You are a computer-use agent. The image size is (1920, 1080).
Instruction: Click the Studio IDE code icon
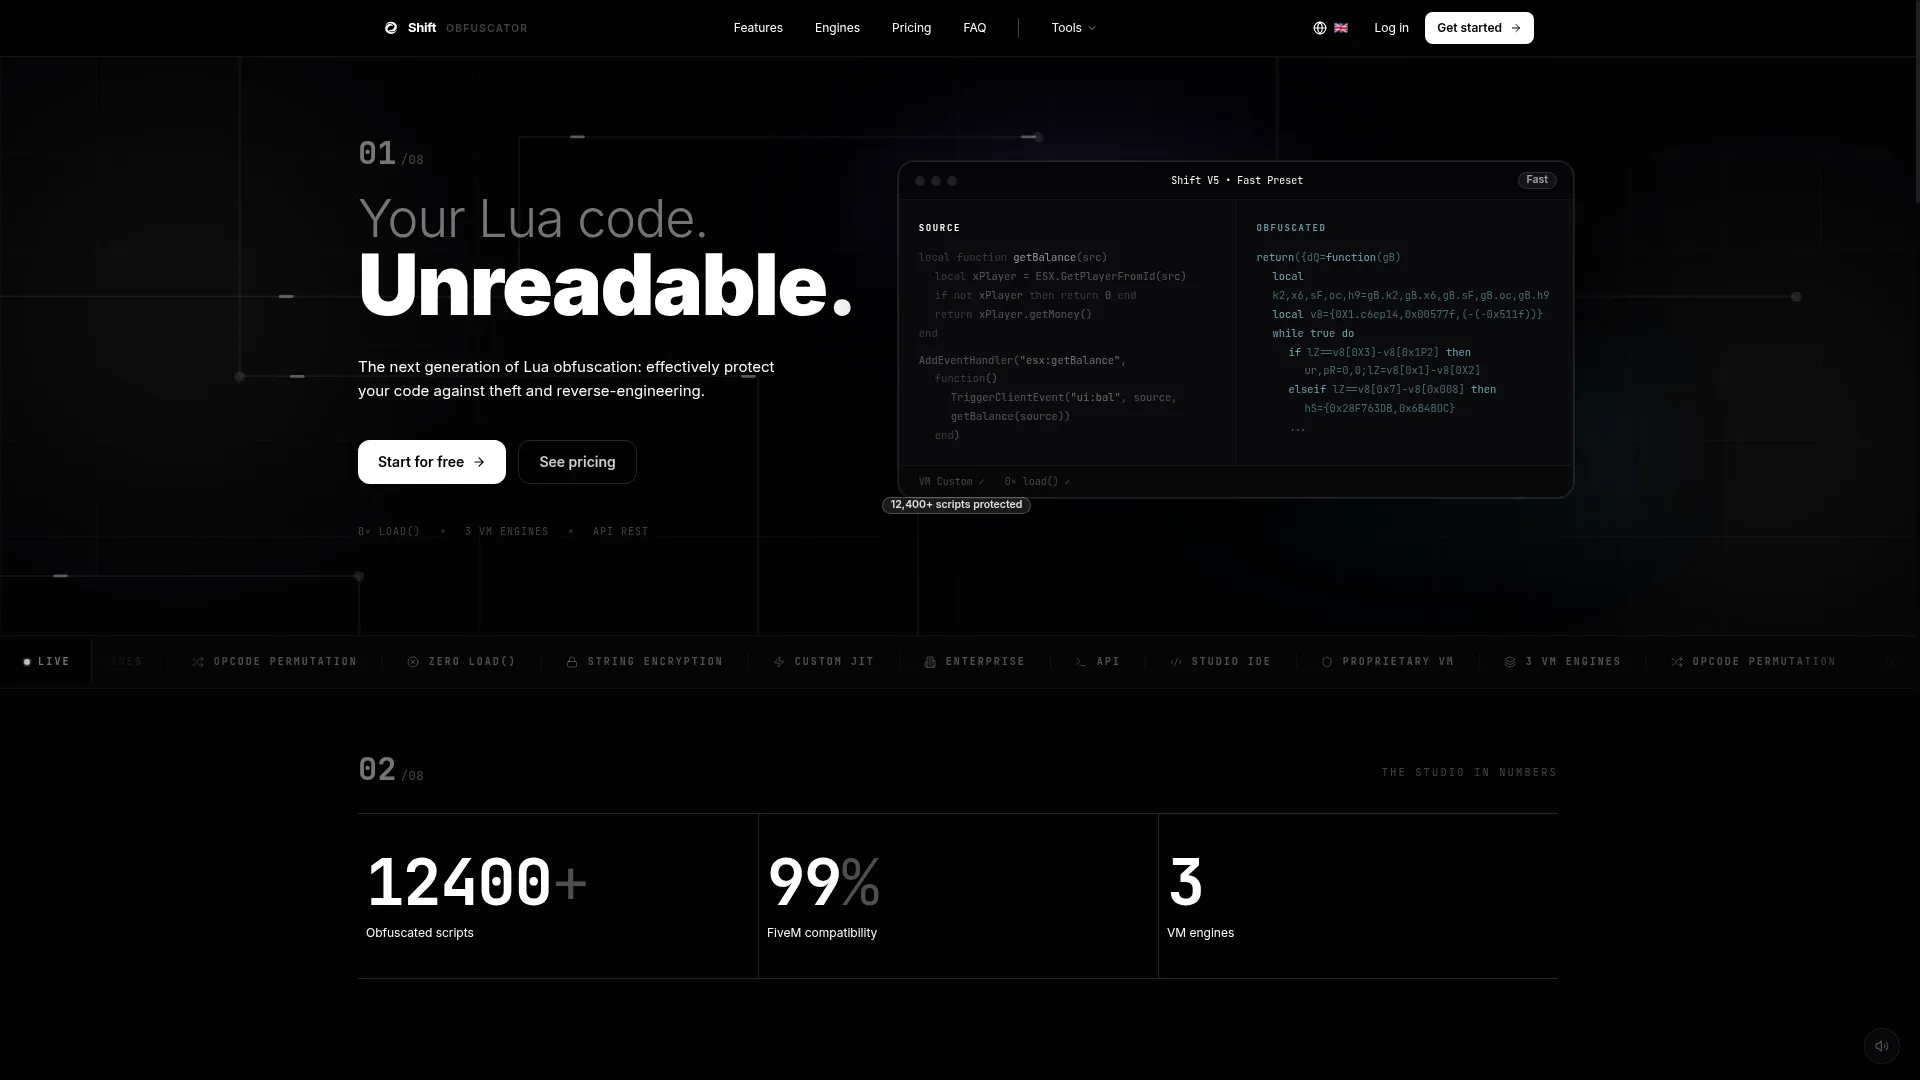[x=1176, y=662]
